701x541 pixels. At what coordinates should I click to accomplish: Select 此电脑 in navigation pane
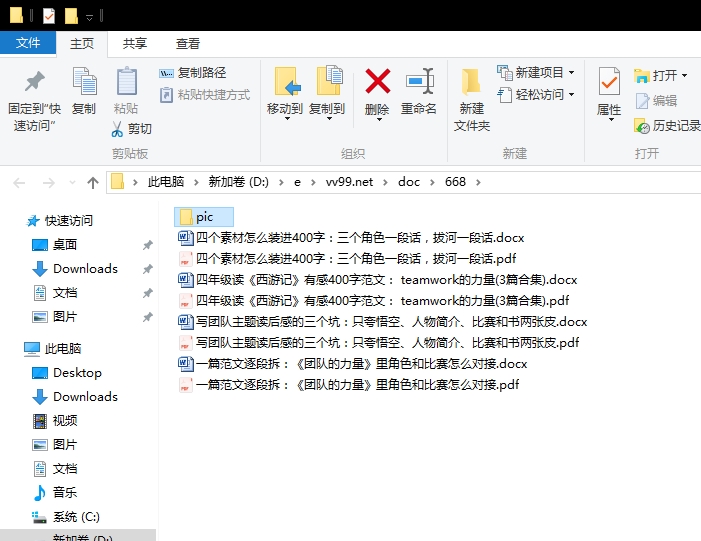click(53, 348)
